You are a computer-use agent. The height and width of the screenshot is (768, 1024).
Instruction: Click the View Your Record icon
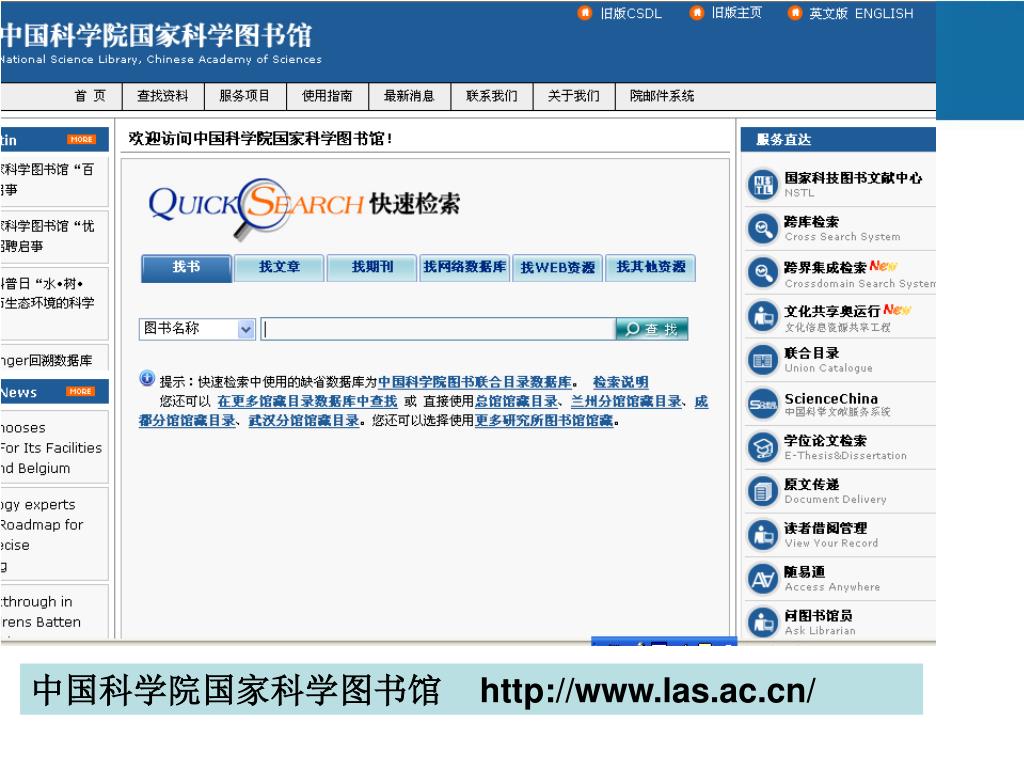[x=762, y=535]
